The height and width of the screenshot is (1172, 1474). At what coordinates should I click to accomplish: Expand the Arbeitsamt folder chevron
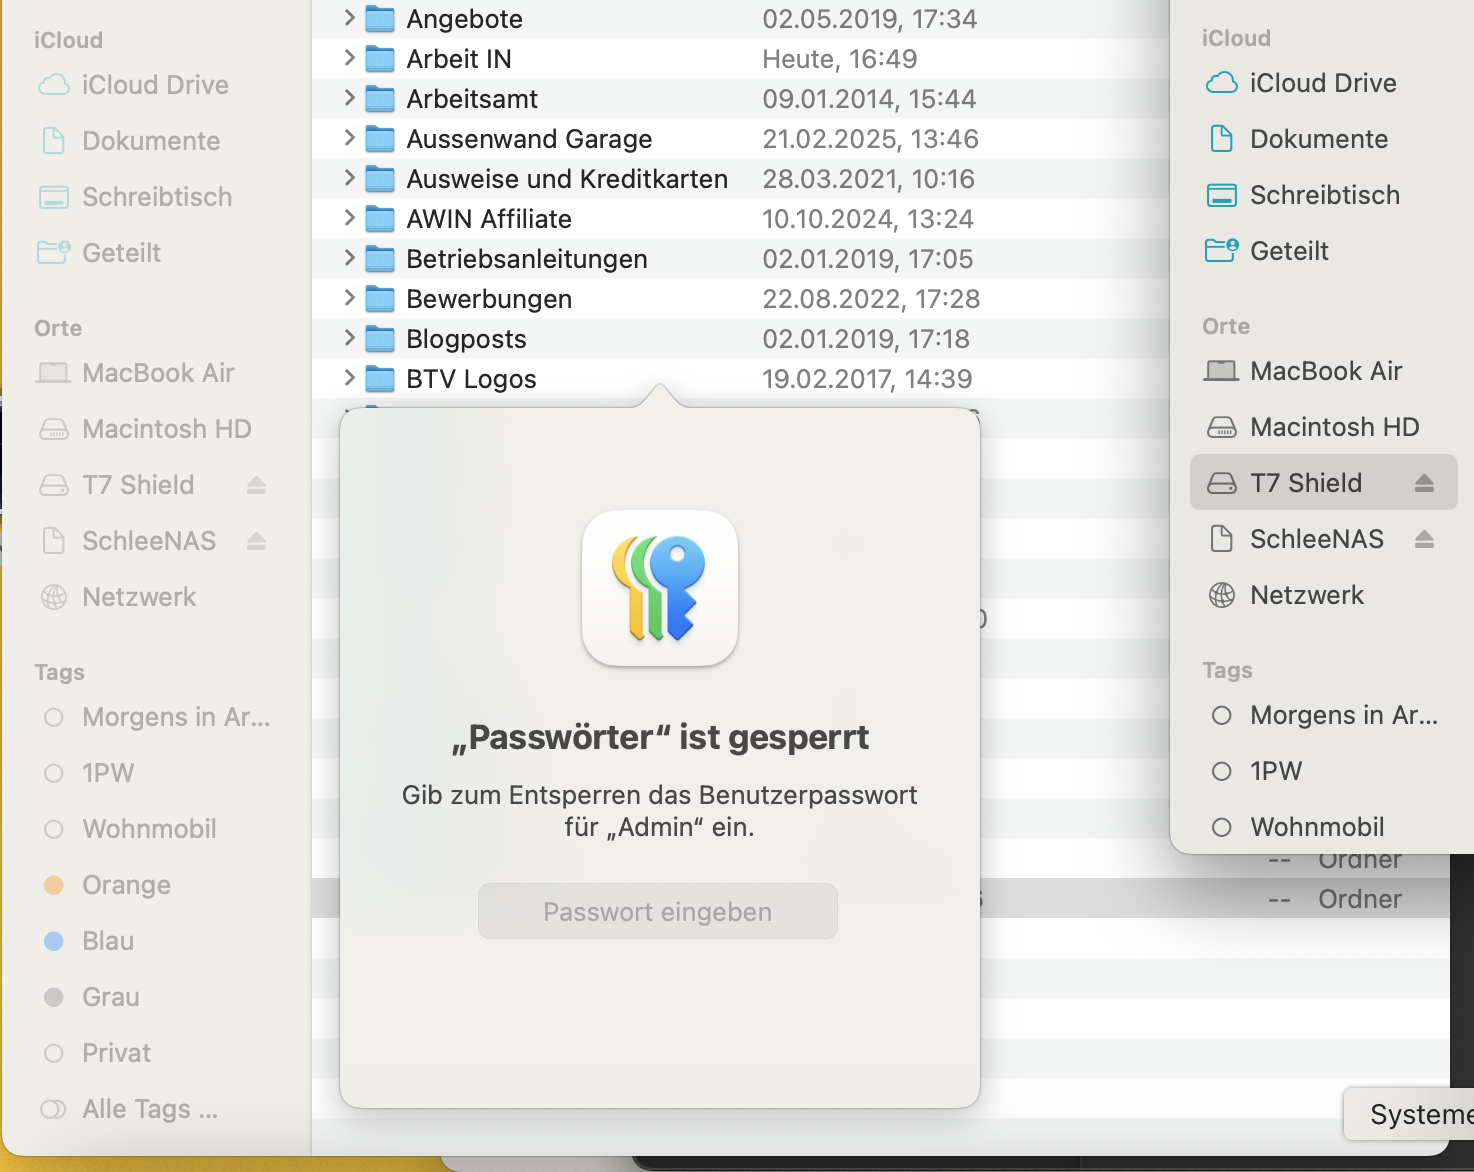tap(349, 98)
